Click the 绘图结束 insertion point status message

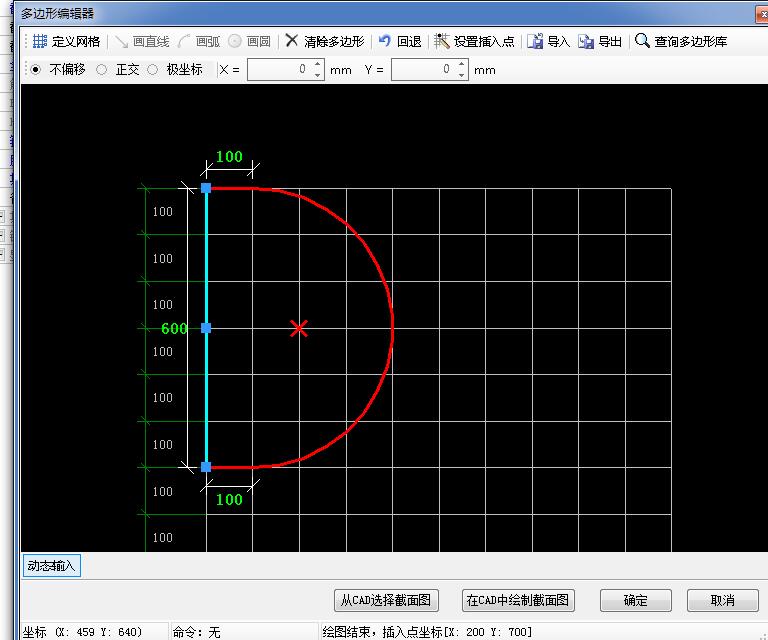[x=427, y=632]
